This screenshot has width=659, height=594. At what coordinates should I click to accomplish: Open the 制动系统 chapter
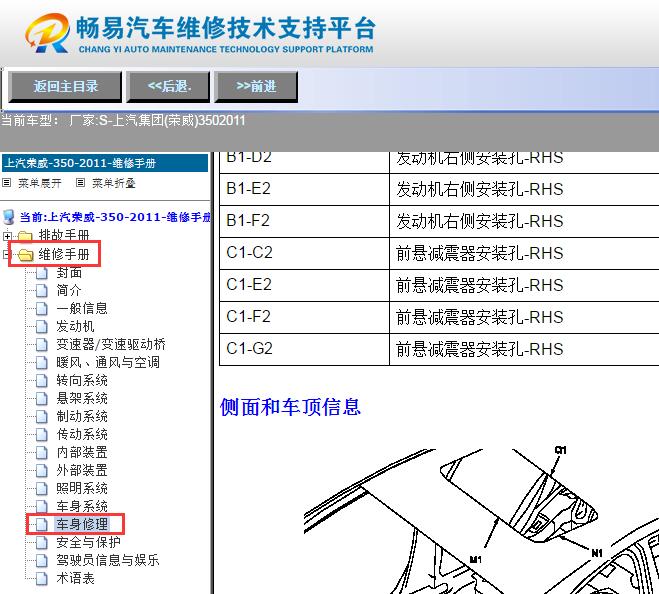tap(82, 417)
